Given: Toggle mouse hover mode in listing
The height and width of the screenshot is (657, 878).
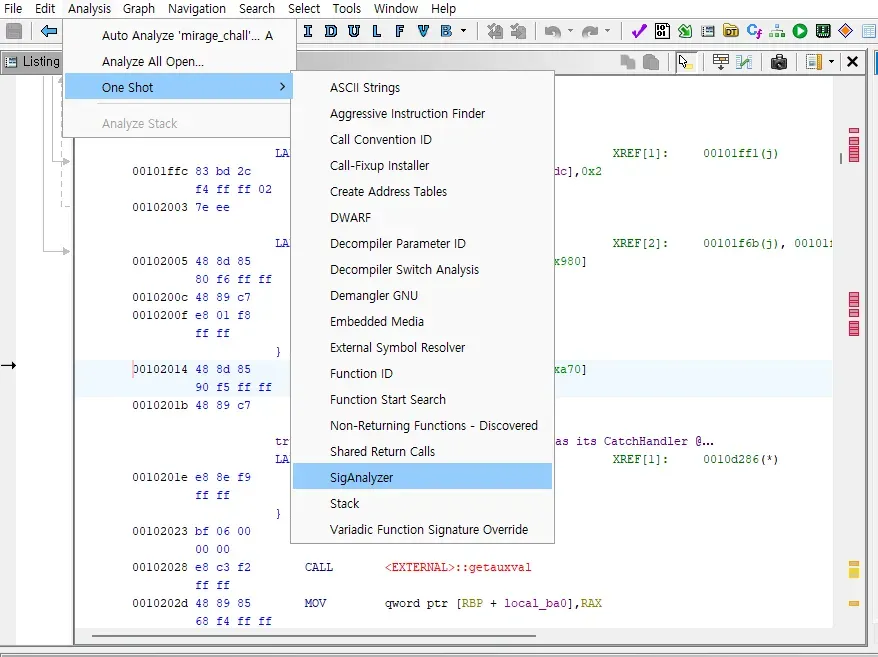Looking at the screenshot, I should [x=685, y=62].
